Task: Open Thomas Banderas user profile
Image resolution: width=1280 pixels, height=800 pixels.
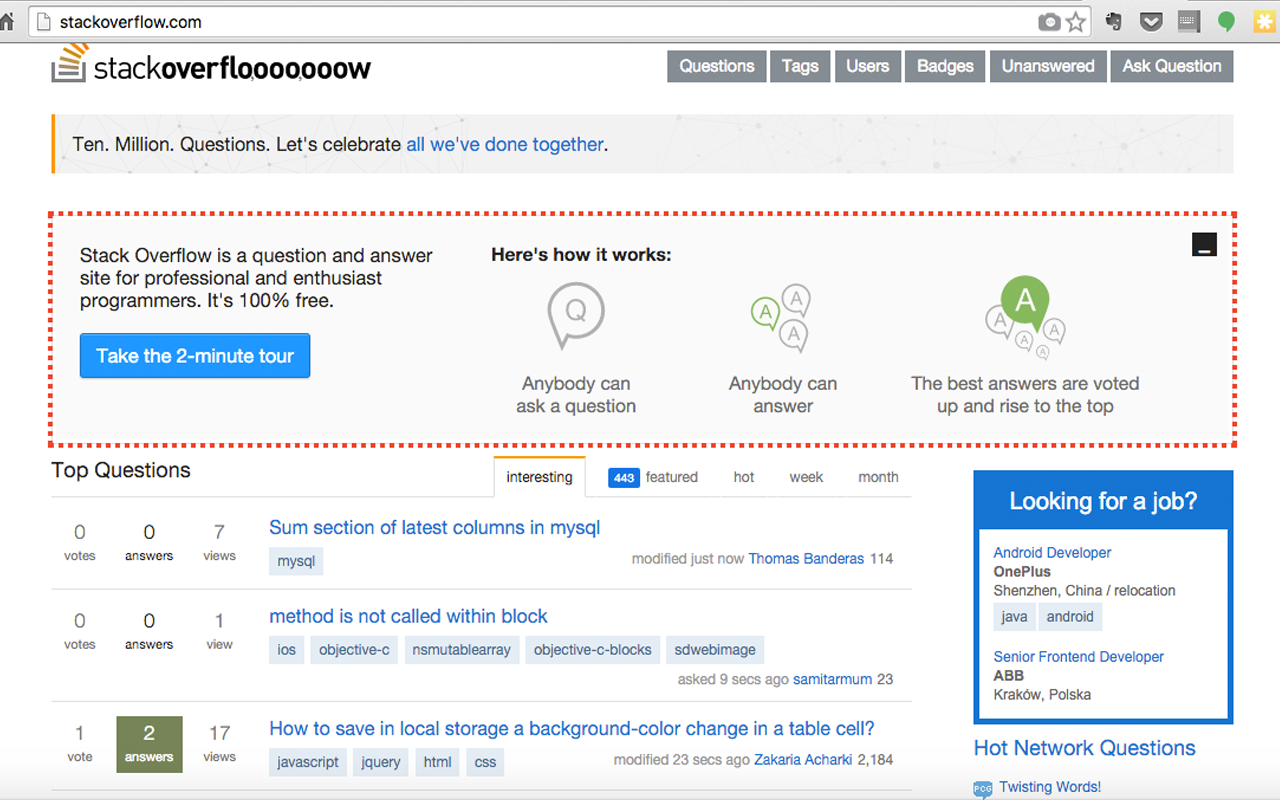Action: [x=806, y=559]
